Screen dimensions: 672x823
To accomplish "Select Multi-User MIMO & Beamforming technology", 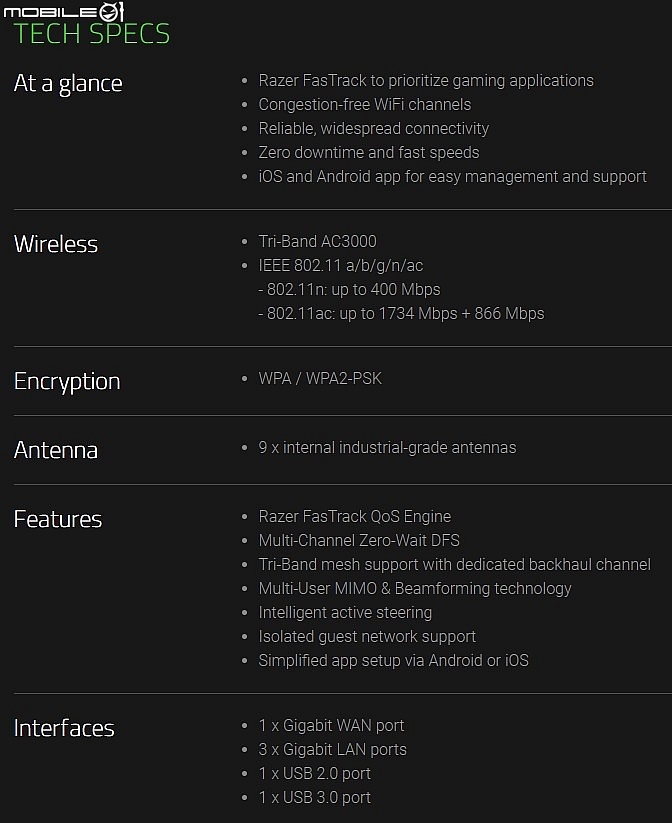I will pos(415,588).
